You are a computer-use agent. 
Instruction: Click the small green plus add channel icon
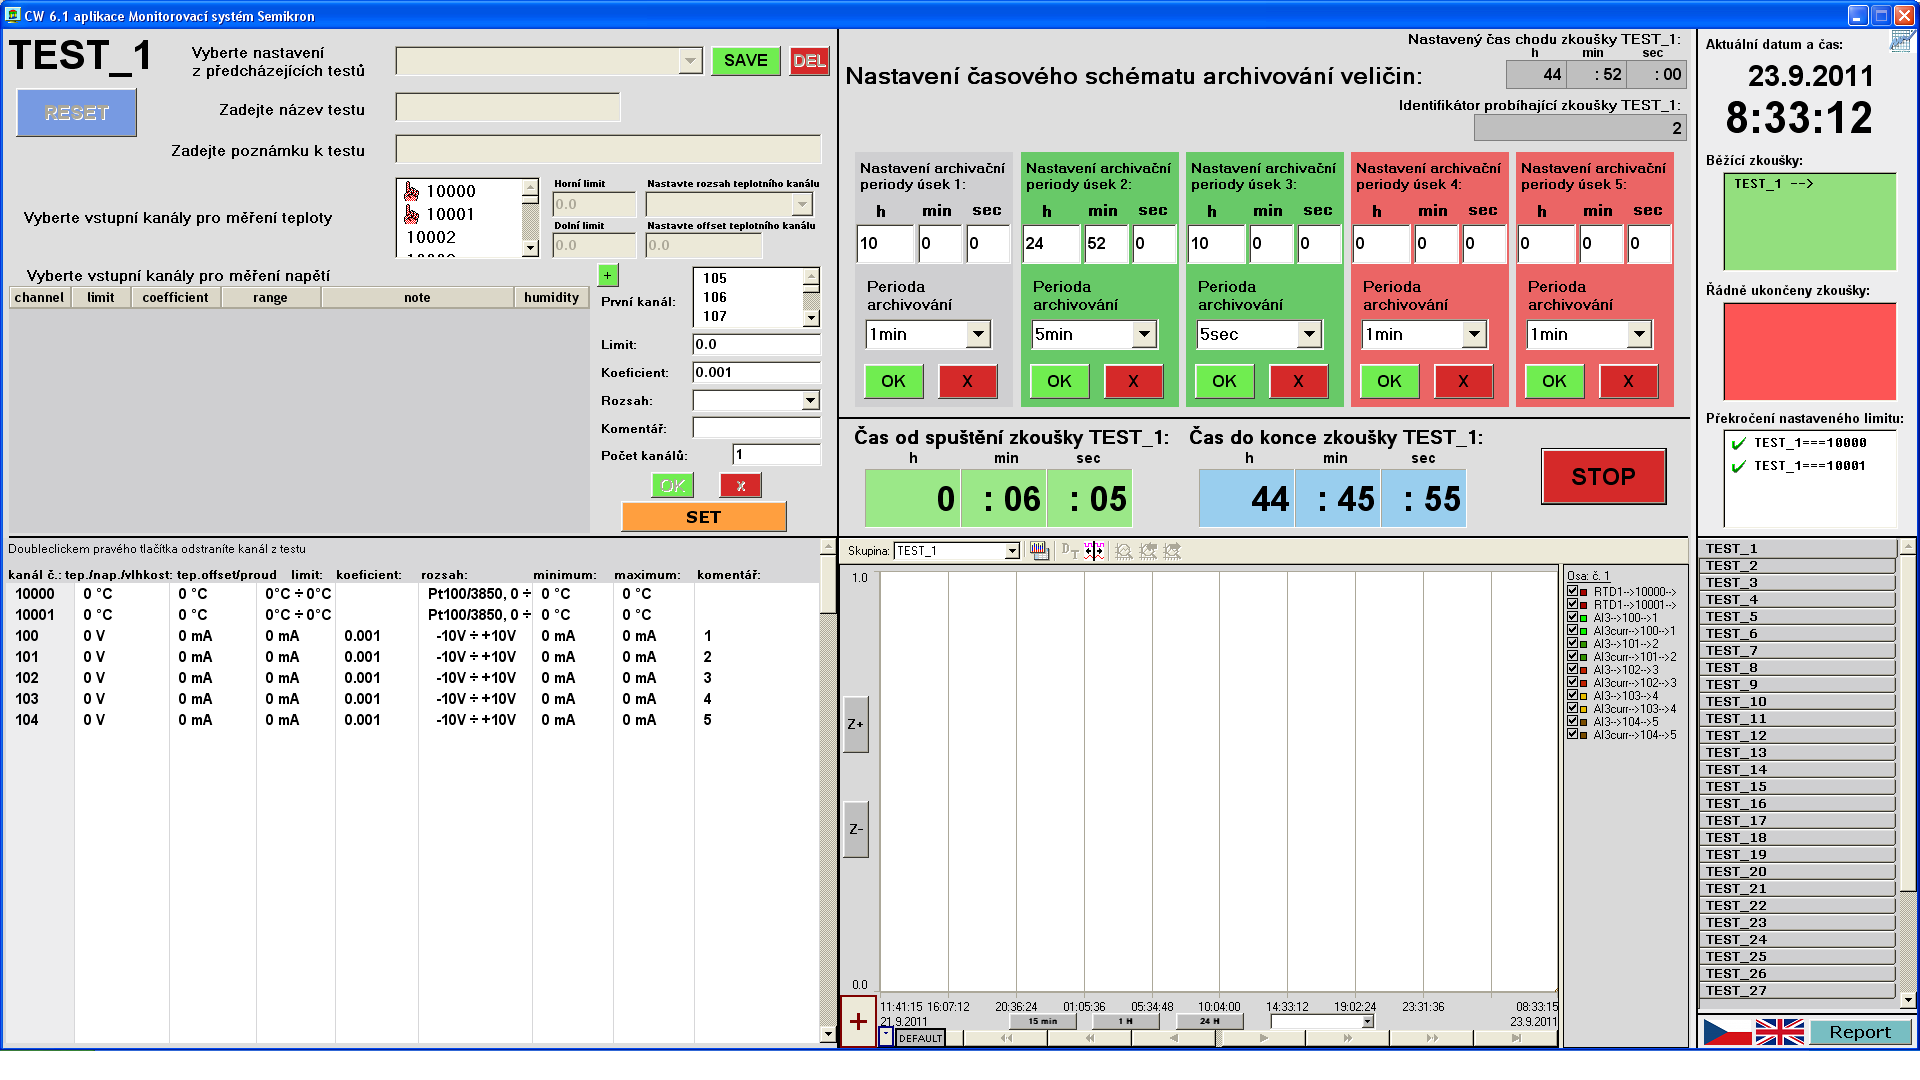point(607,275)
